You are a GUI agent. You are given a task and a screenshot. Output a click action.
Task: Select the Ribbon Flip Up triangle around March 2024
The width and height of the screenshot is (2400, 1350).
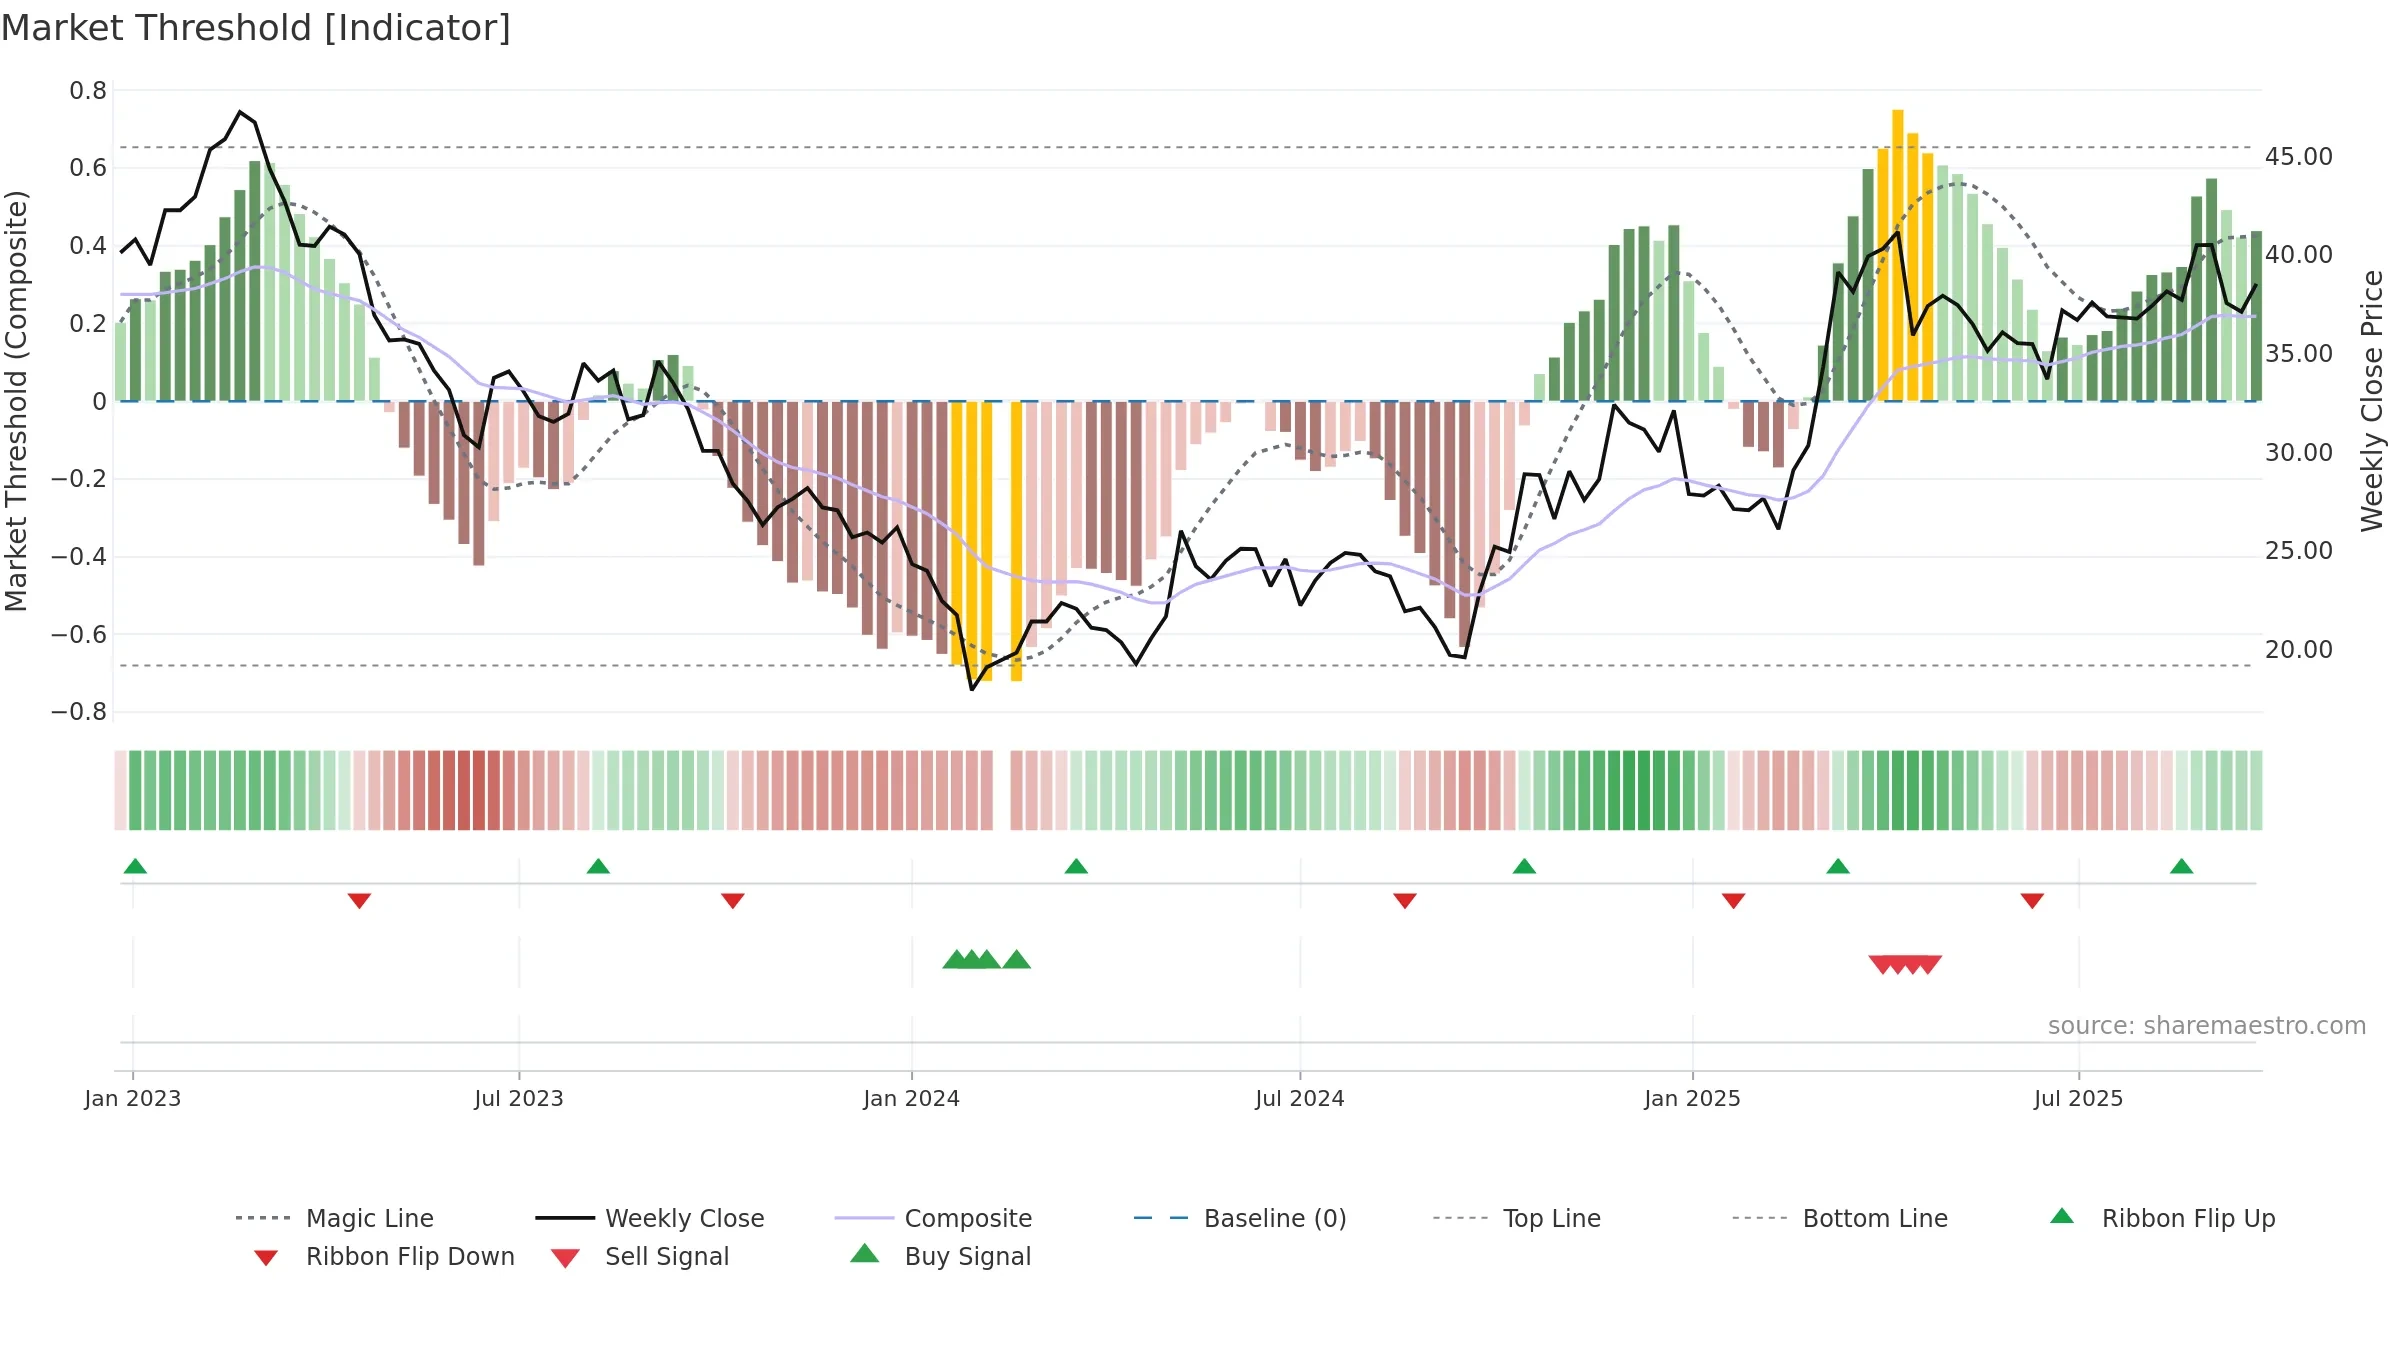pyautogui.click(x=1076, y=866)
